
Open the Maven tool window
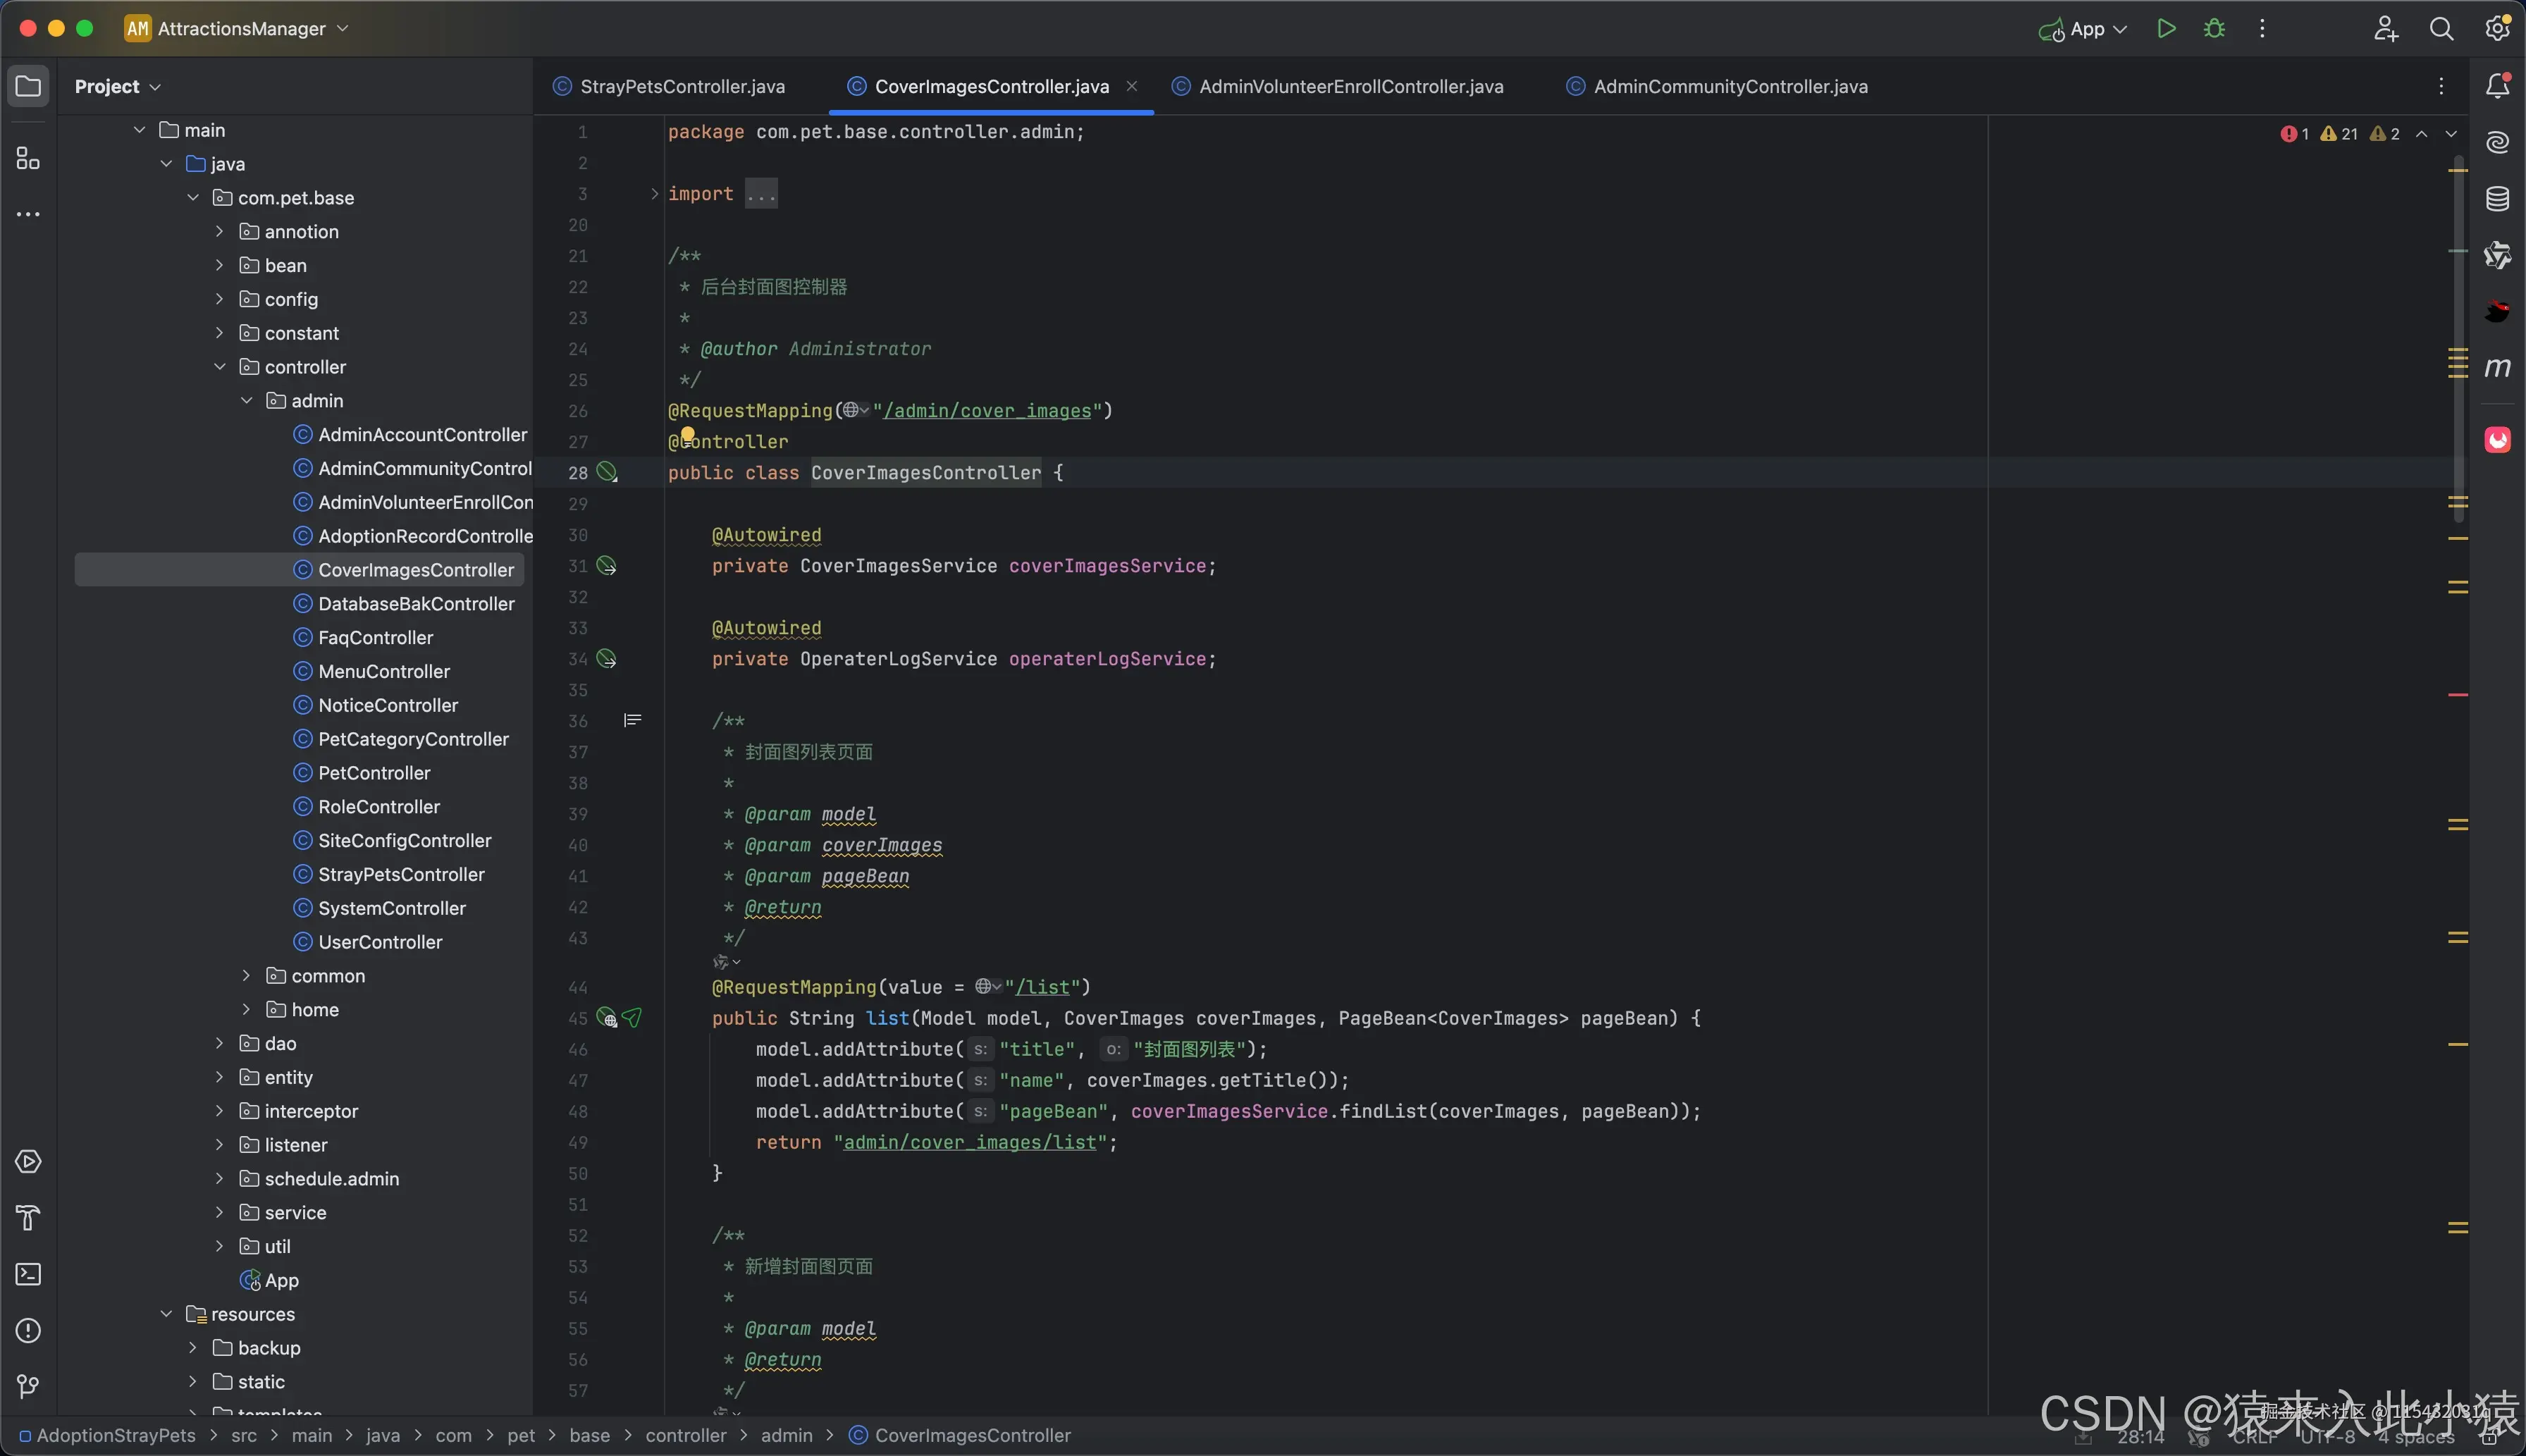[x=2497, y=368]
